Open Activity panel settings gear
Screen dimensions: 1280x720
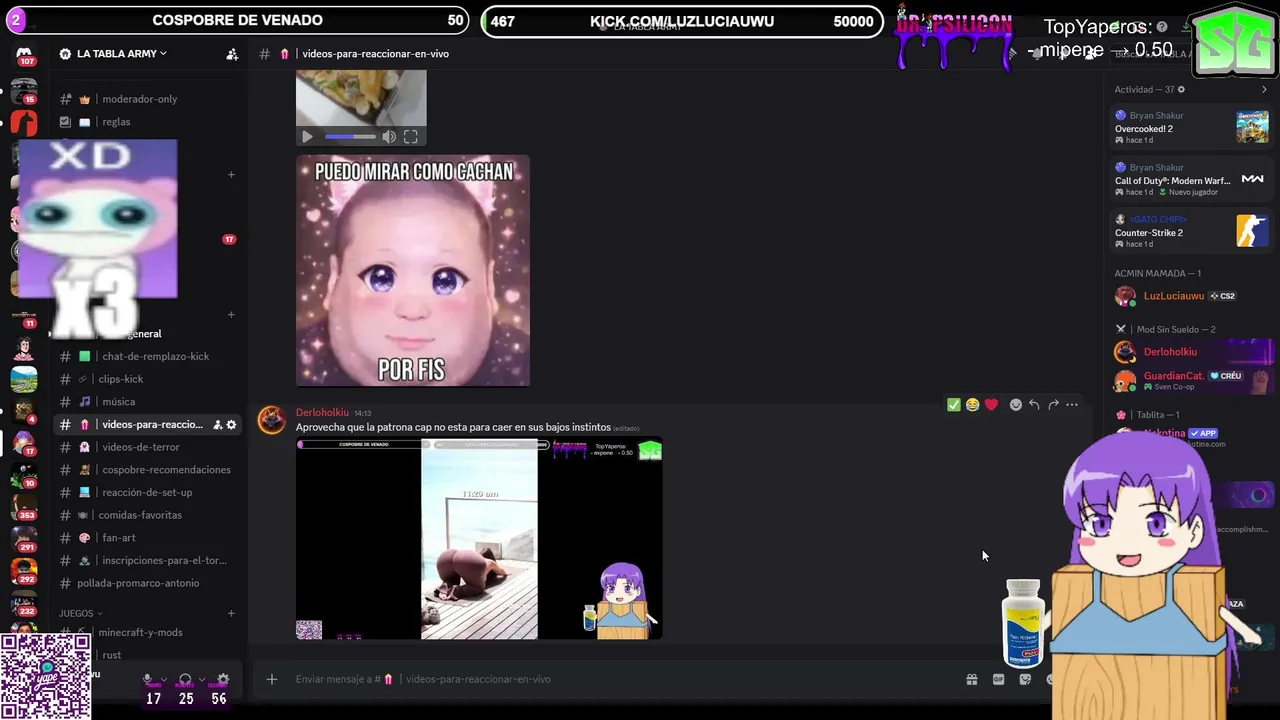pos(1181,90)
